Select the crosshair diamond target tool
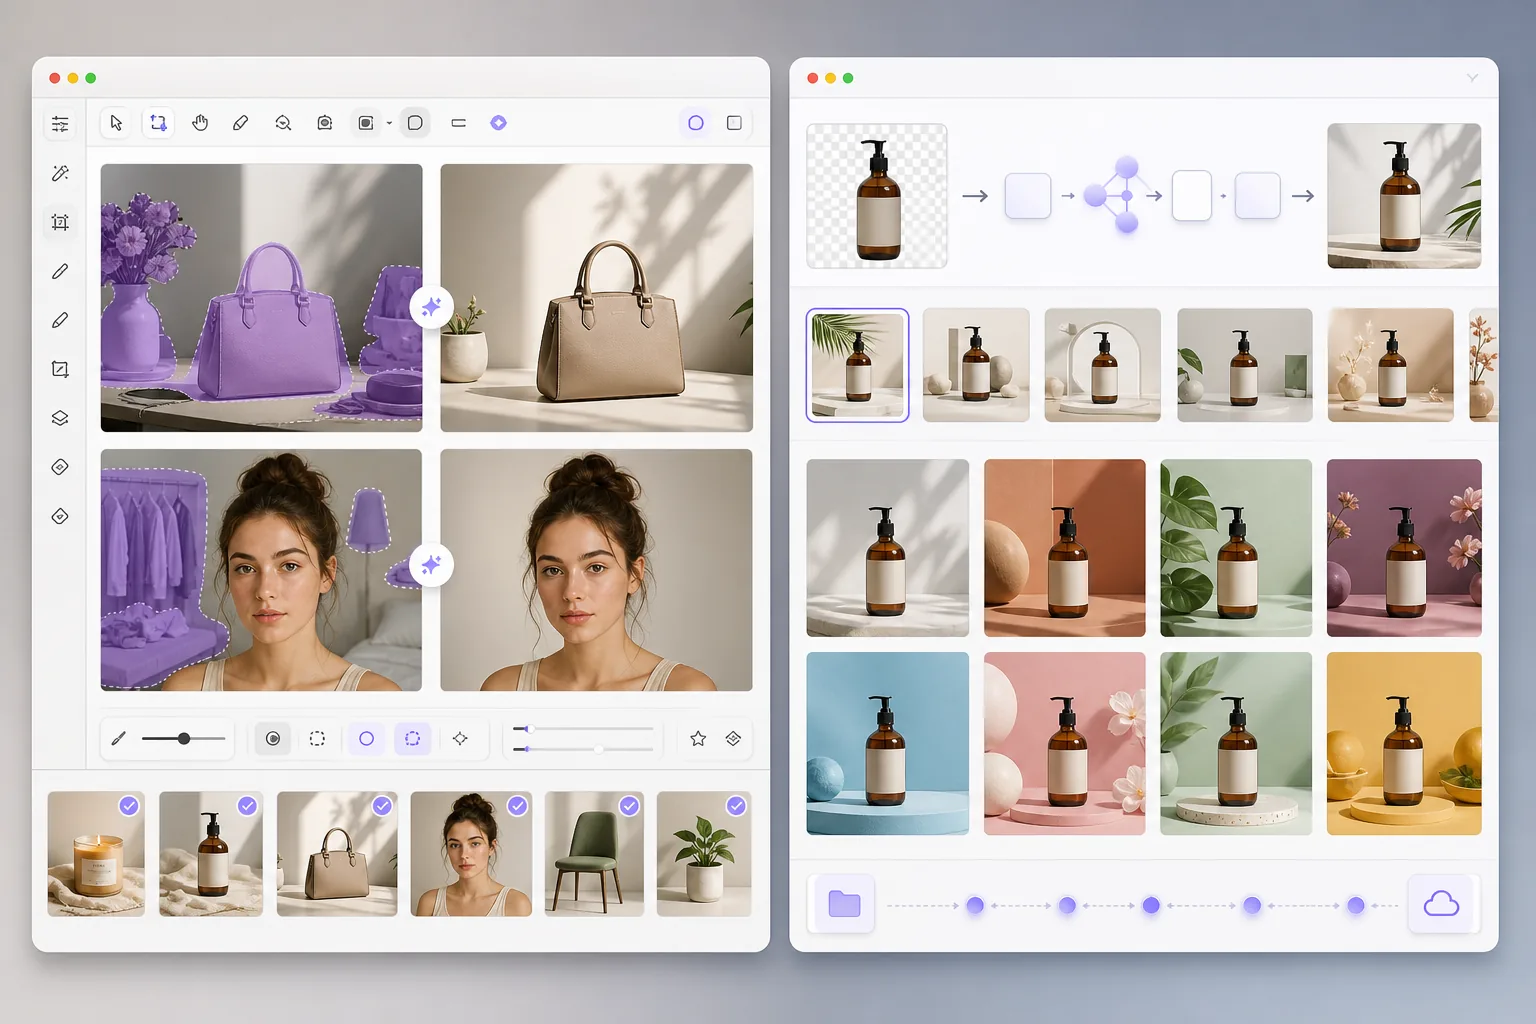 (460, 739)
